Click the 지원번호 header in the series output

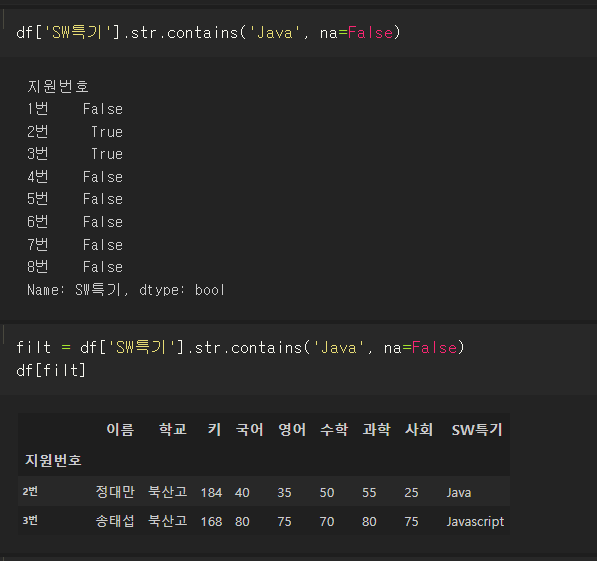(58, 86)
